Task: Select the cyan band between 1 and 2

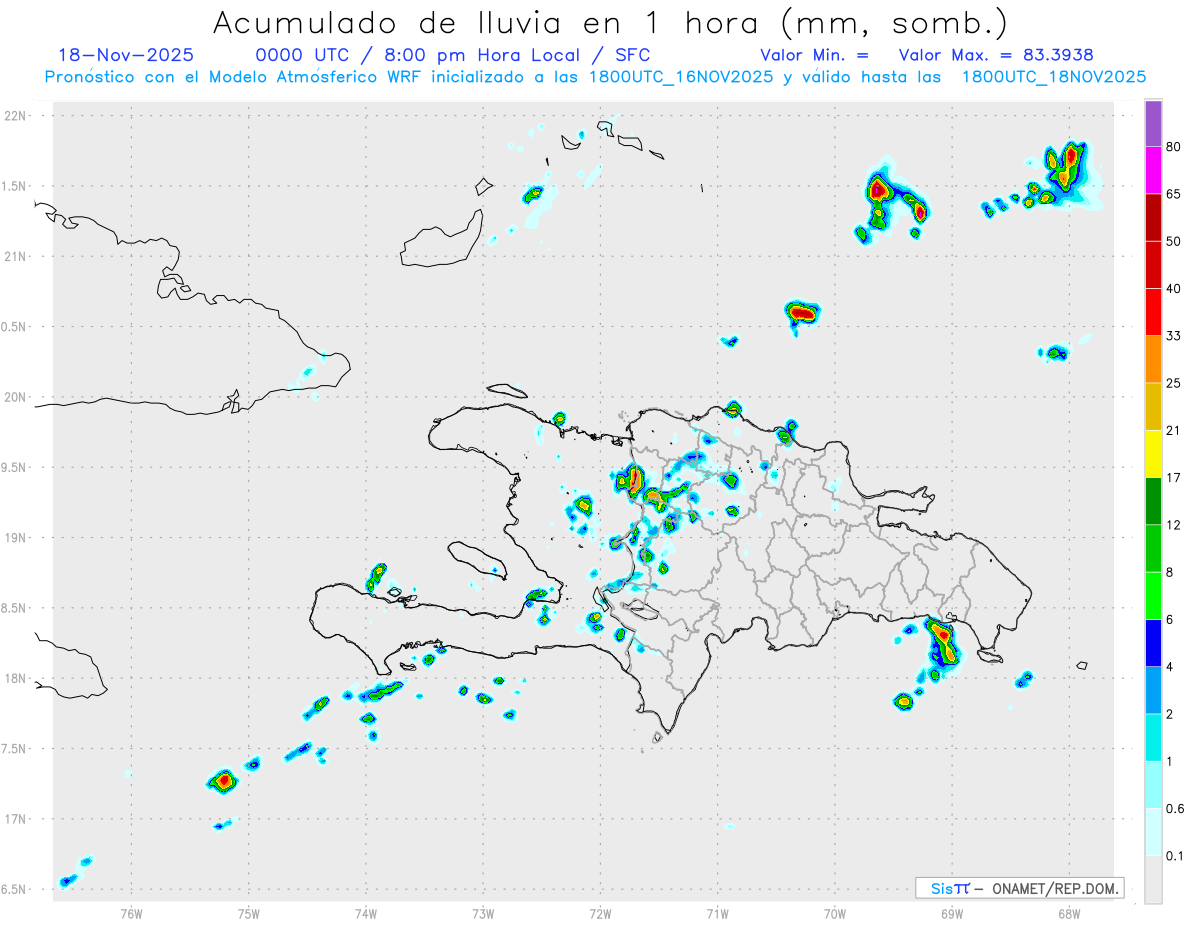Action: click(x=1153, y=738)
